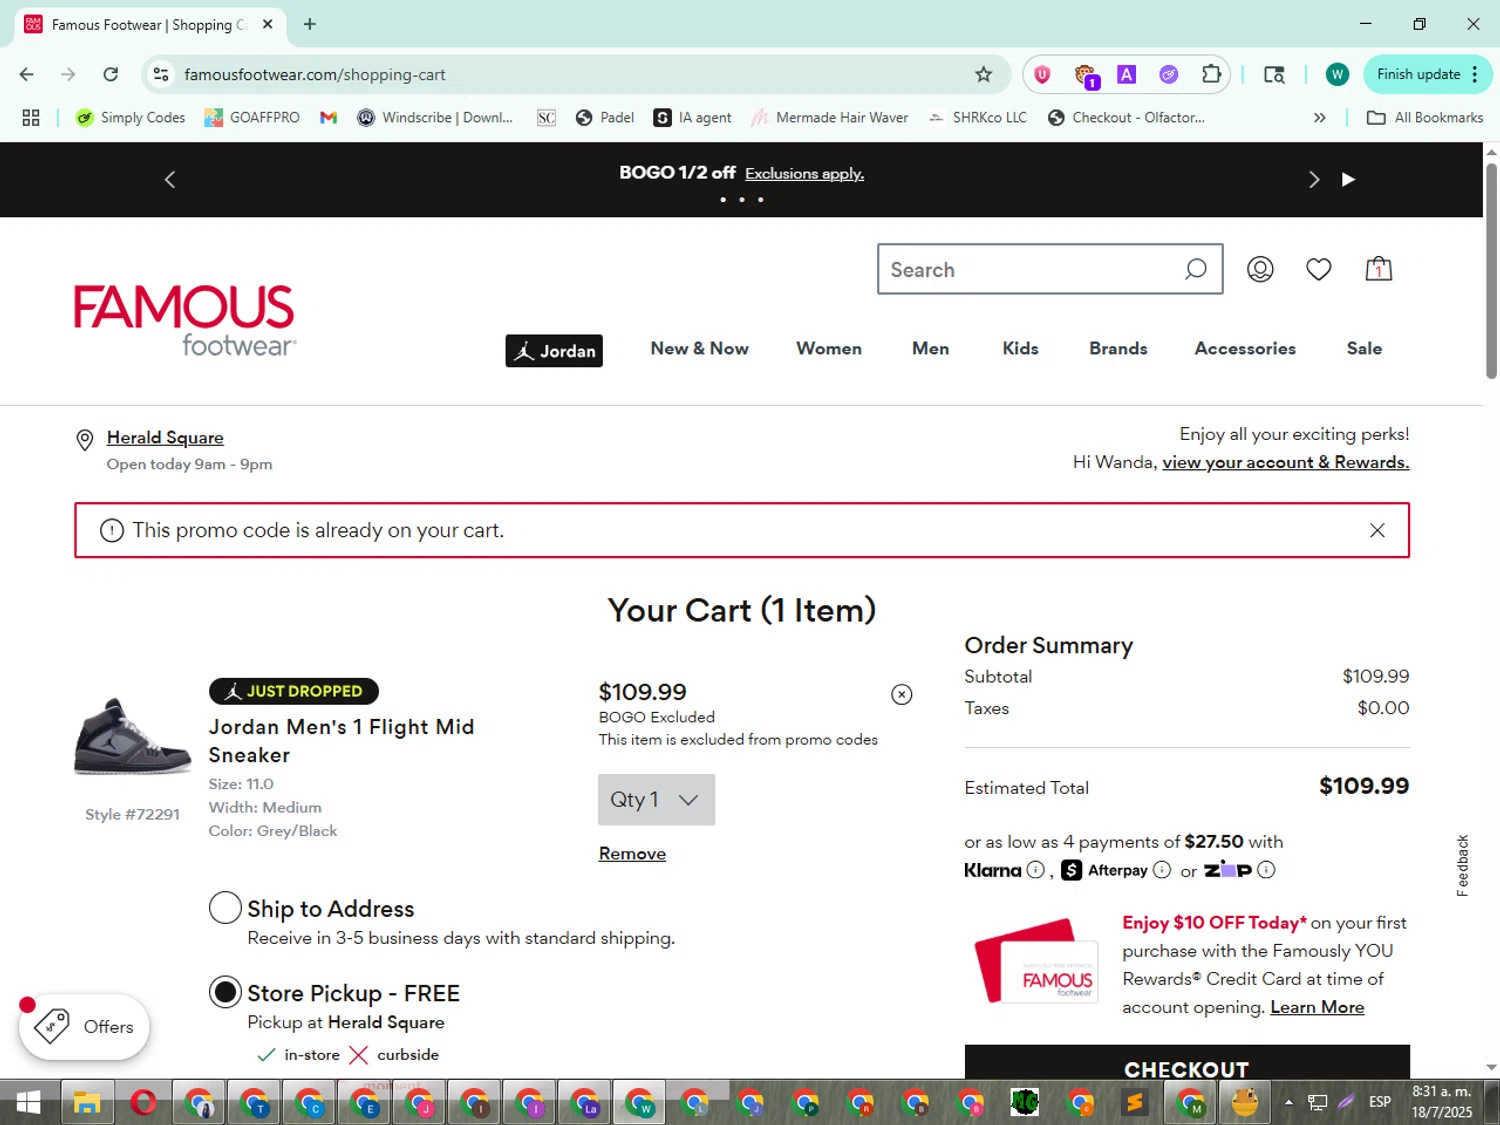Open All Bookmarks folder

tap(1425, 118)
